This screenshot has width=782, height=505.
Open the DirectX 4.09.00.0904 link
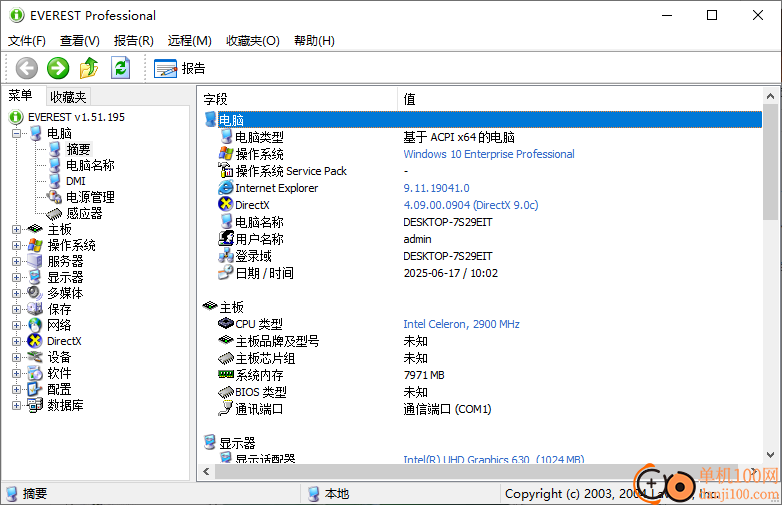471,205
